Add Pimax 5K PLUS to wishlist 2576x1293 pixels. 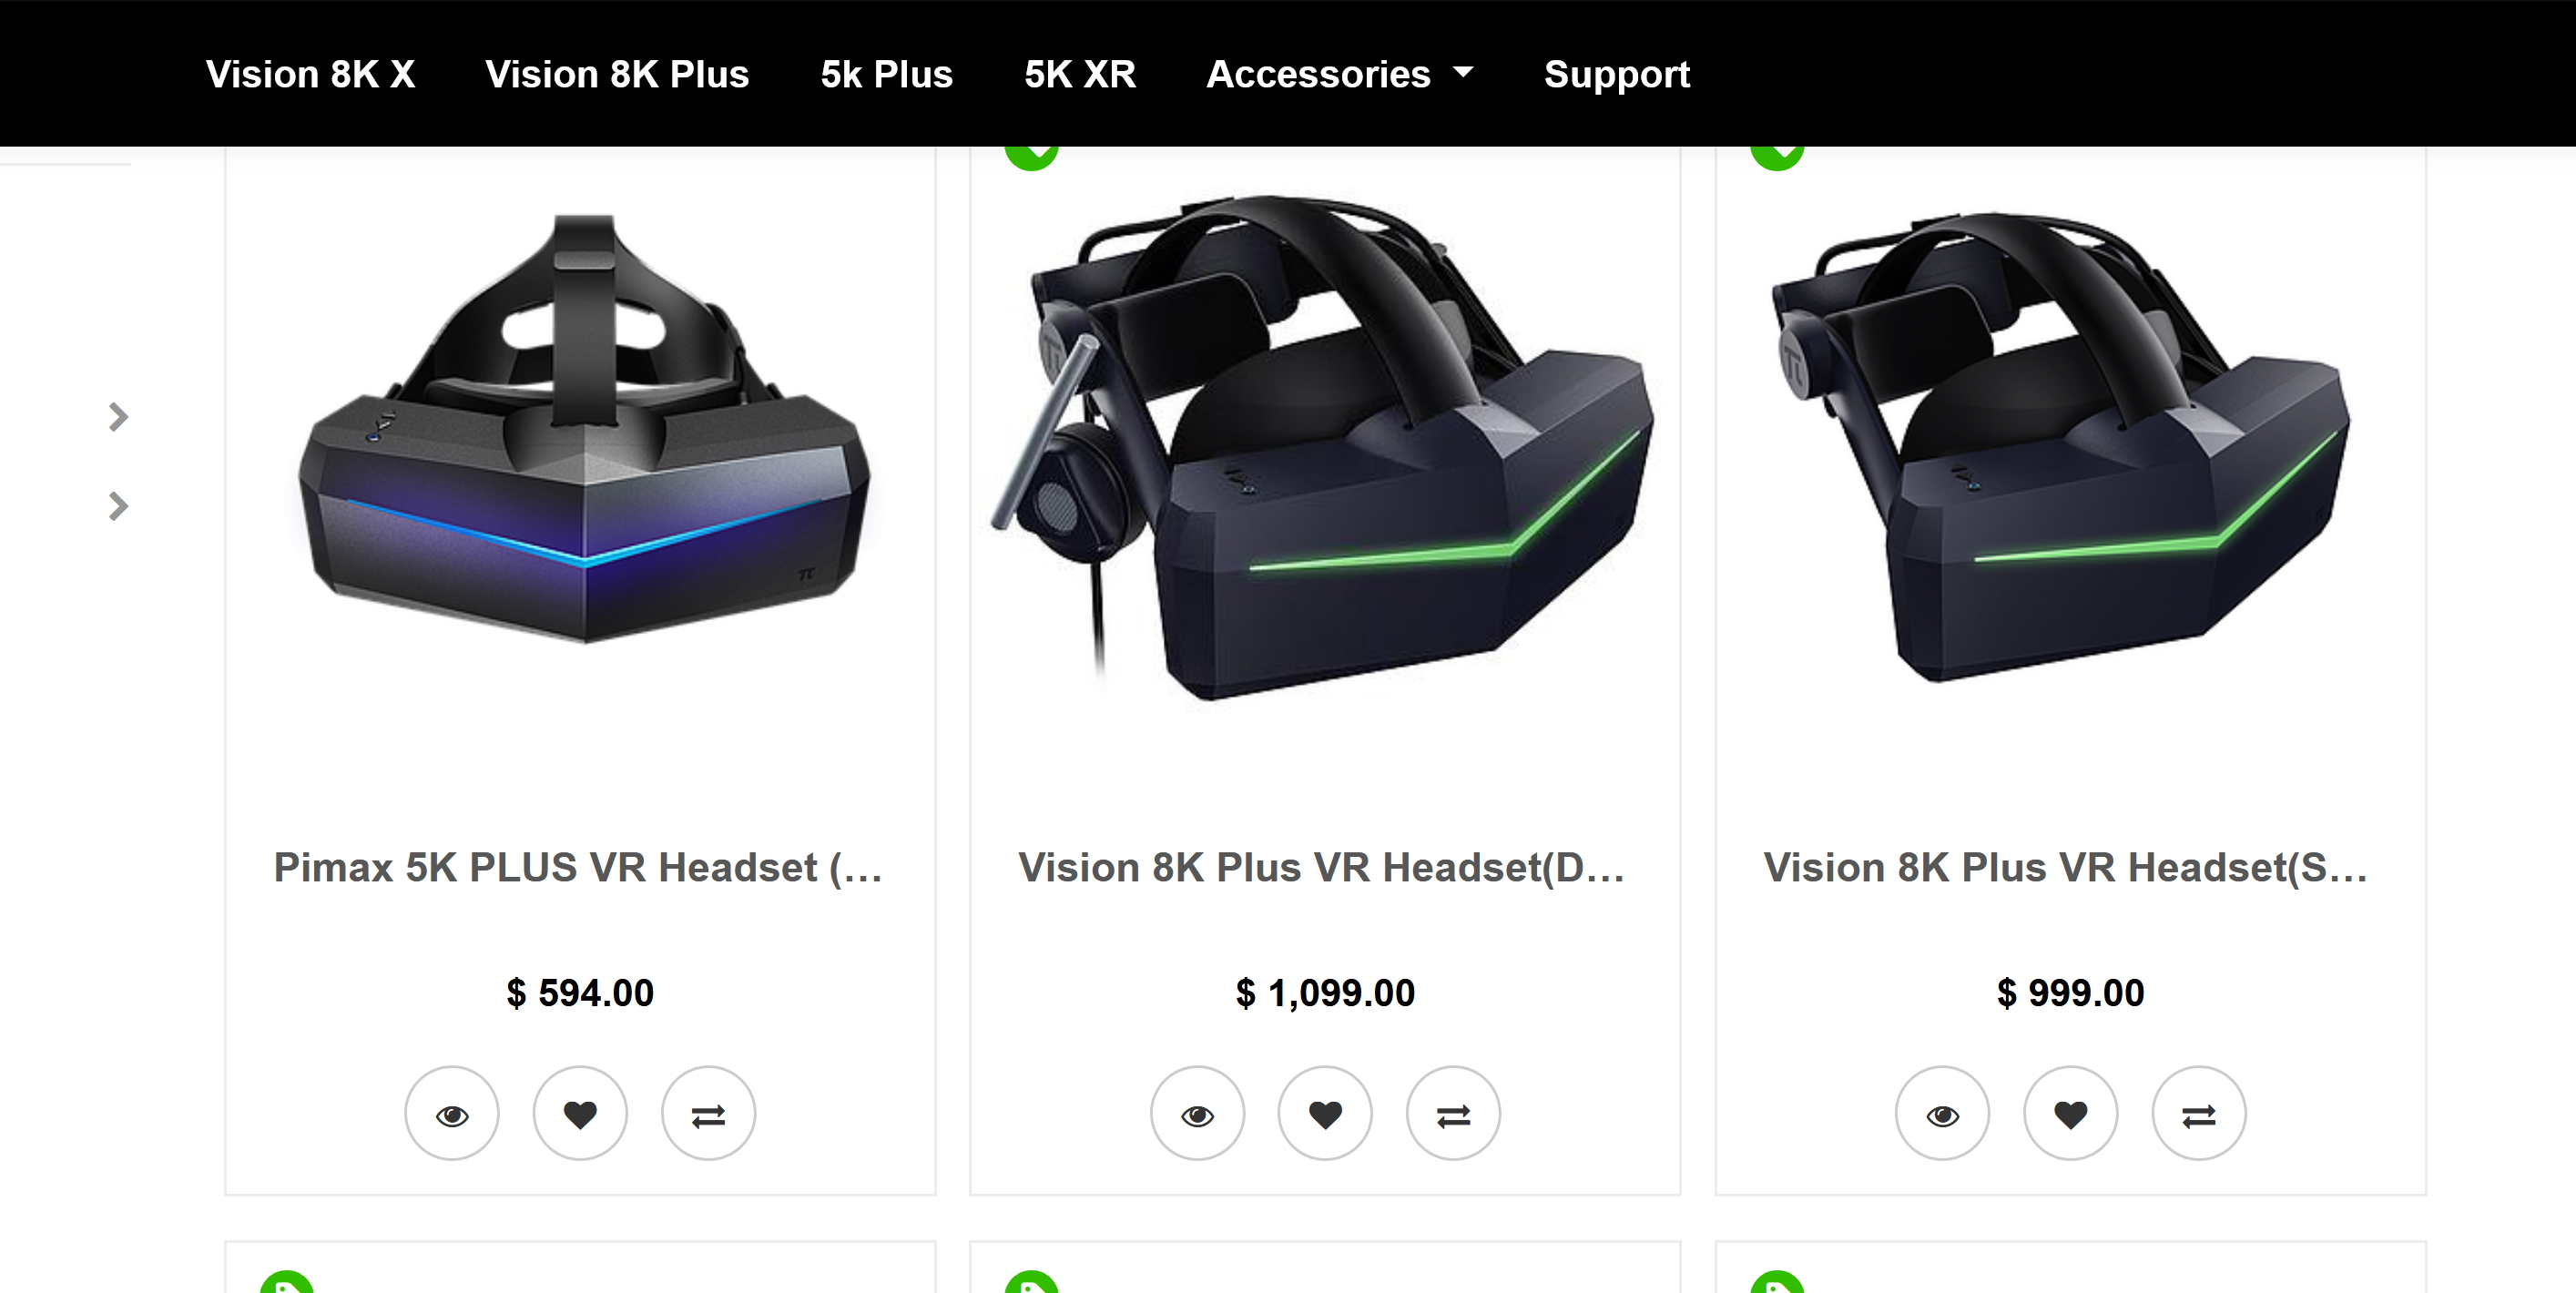click(x=580, y=1114)
